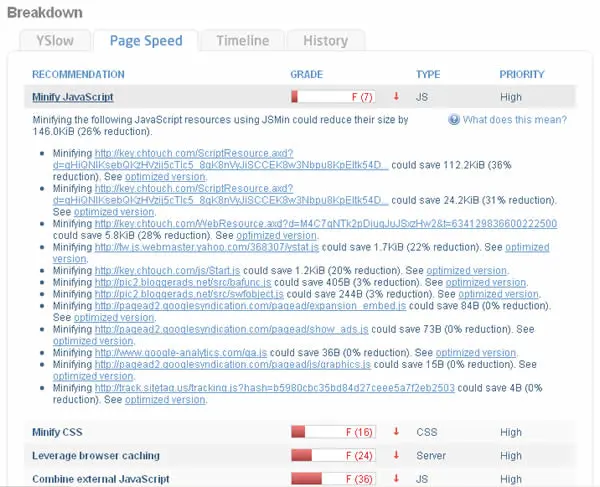
Task: Switch to the YSlow tab
Action: point(55,41)
